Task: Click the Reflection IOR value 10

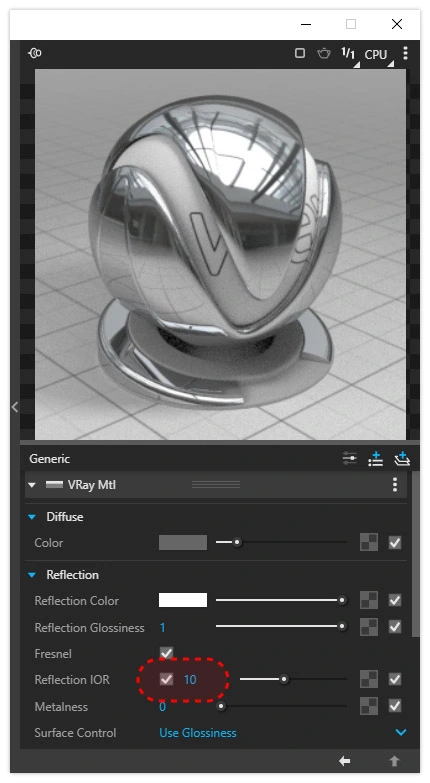Action: click(x=190, y=680)
